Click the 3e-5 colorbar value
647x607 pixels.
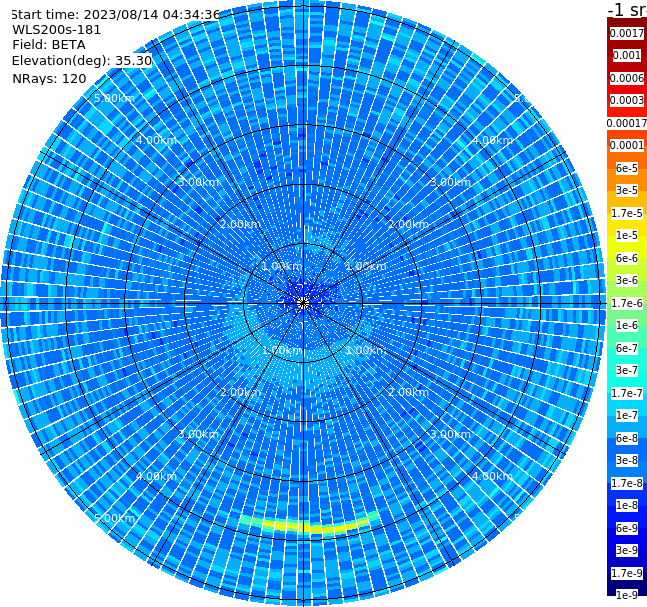627,190
